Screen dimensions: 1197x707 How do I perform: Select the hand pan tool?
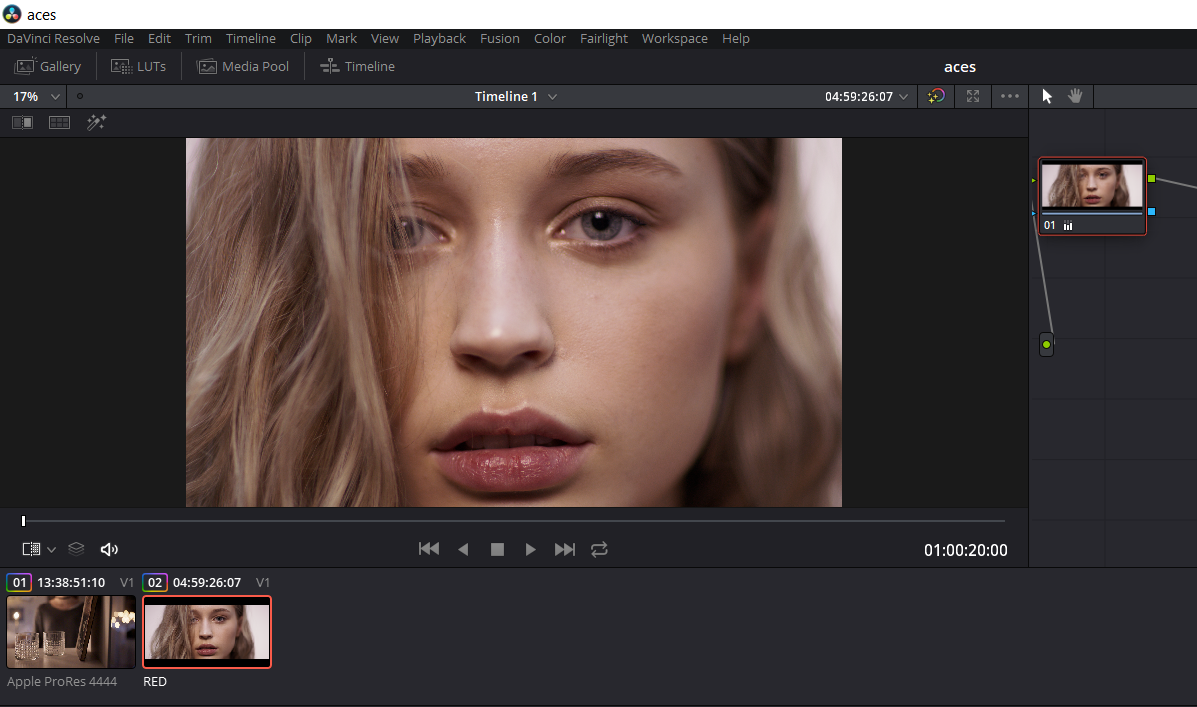(x=1075, y=96)
